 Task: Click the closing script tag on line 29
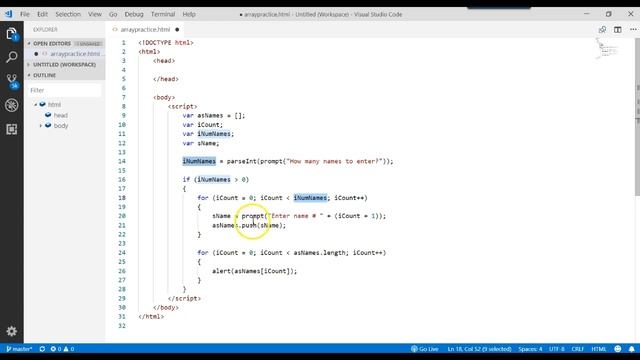point(184,298)
